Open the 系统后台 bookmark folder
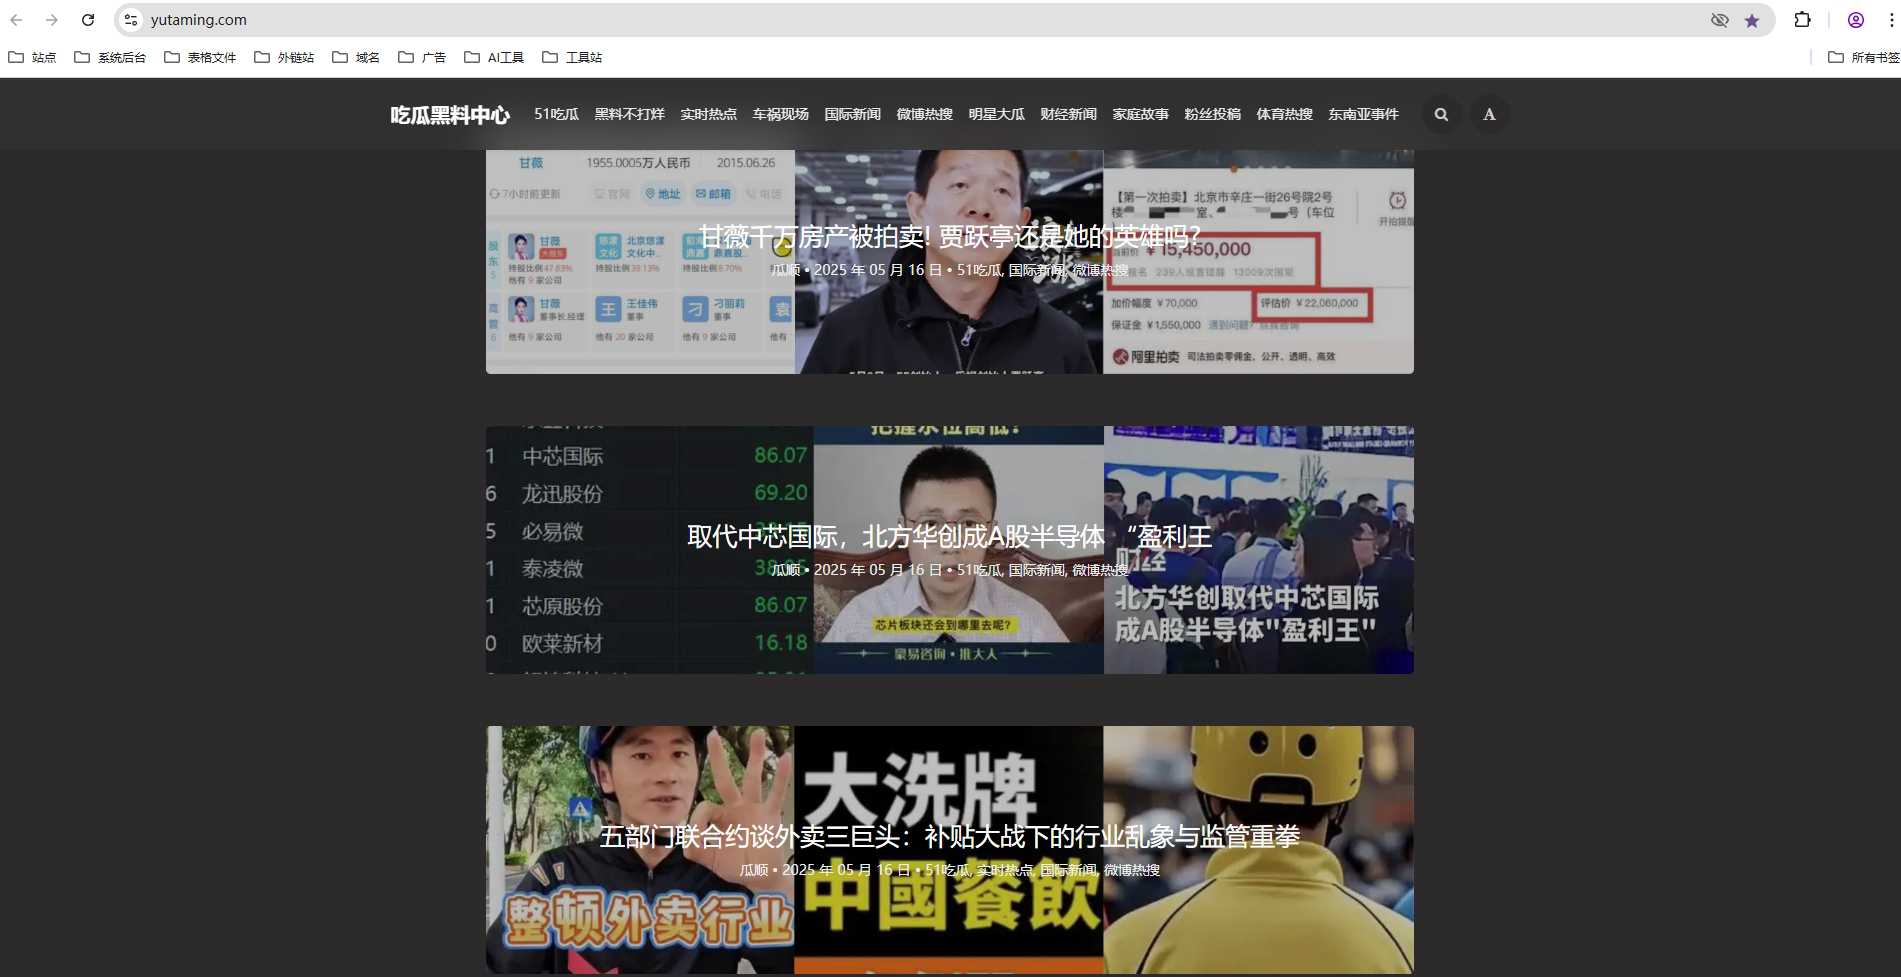Viewport: 1901px width, 977px height. [110, 57]
